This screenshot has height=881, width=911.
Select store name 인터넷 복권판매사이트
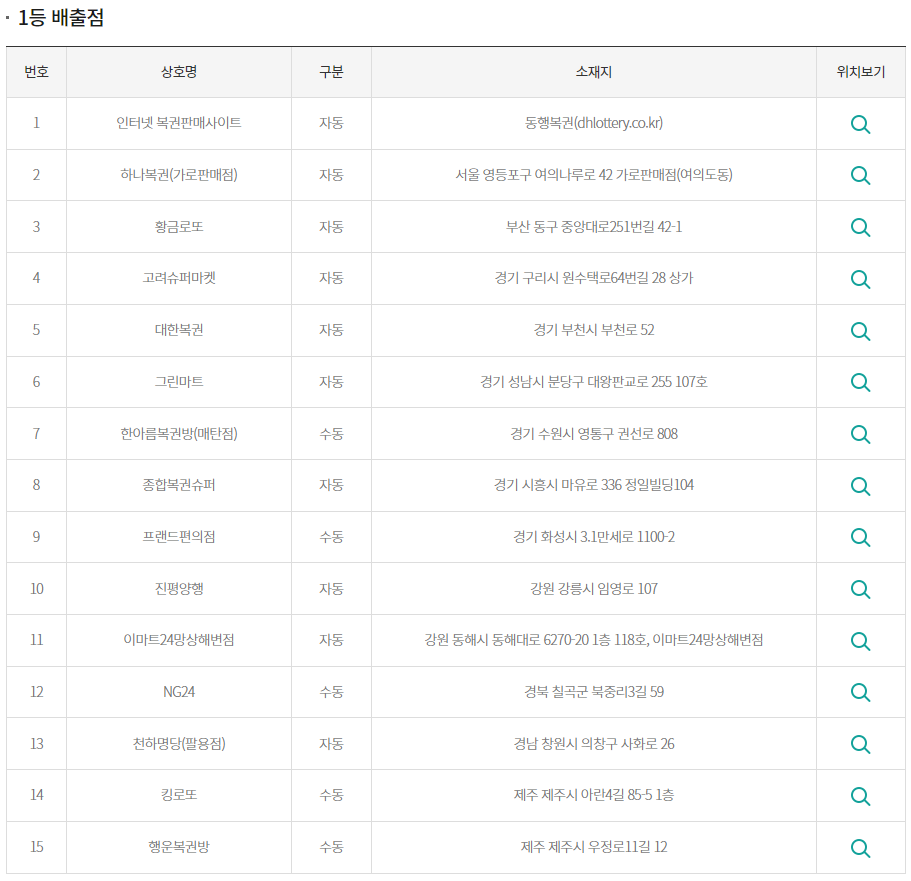pyautogui.click(x=179, y=123)
